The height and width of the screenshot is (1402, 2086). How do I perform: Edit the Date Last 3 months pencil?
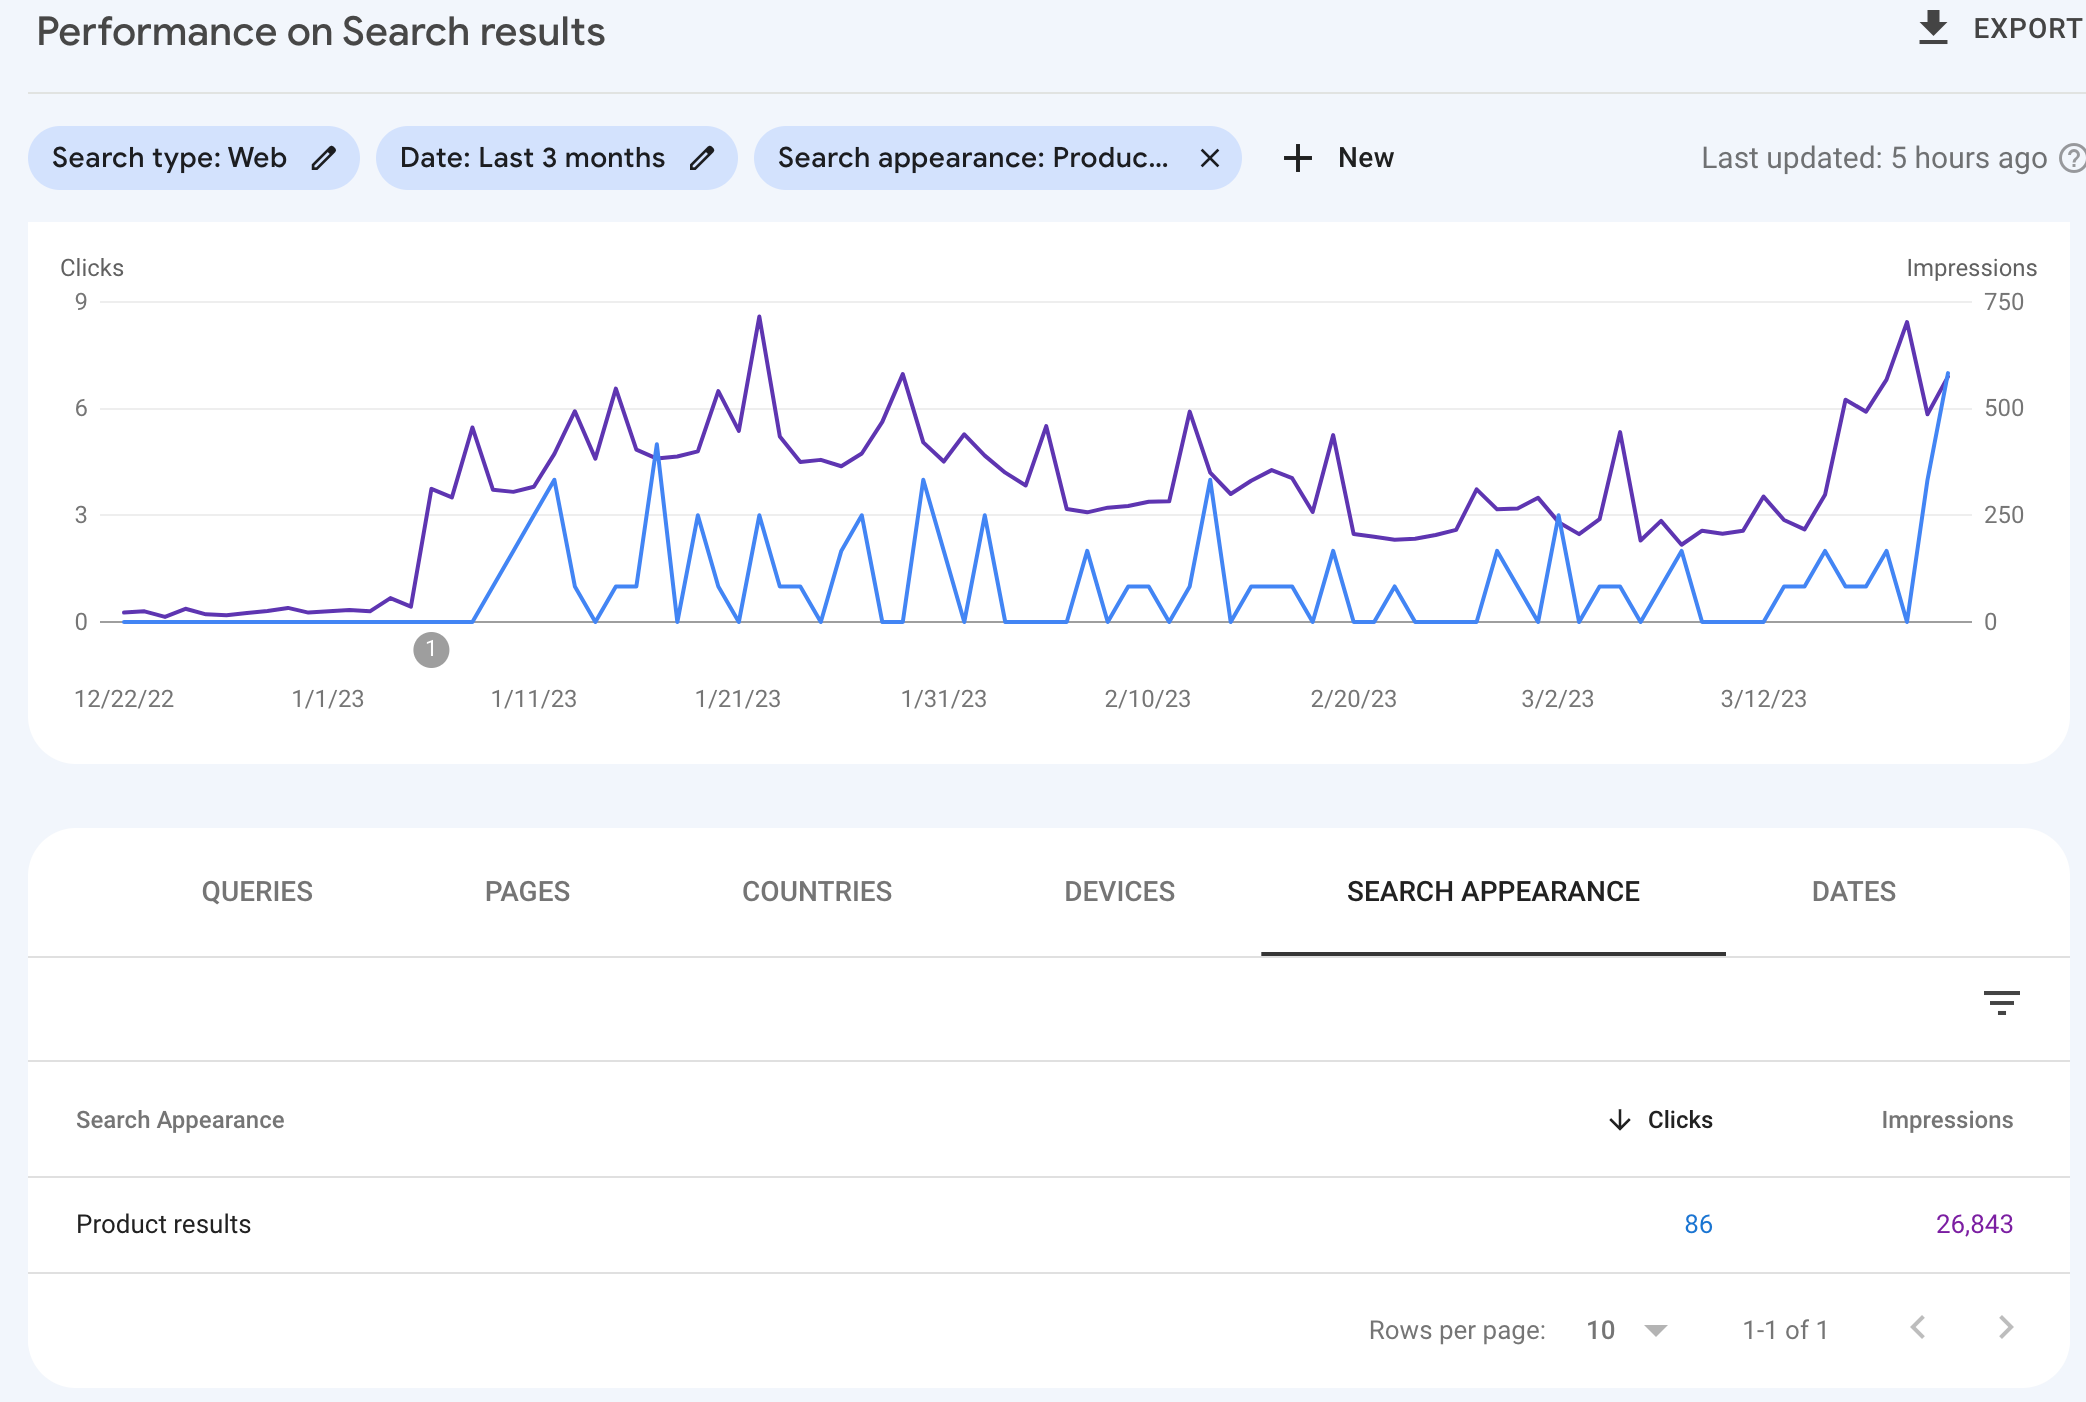click(702, 158)
